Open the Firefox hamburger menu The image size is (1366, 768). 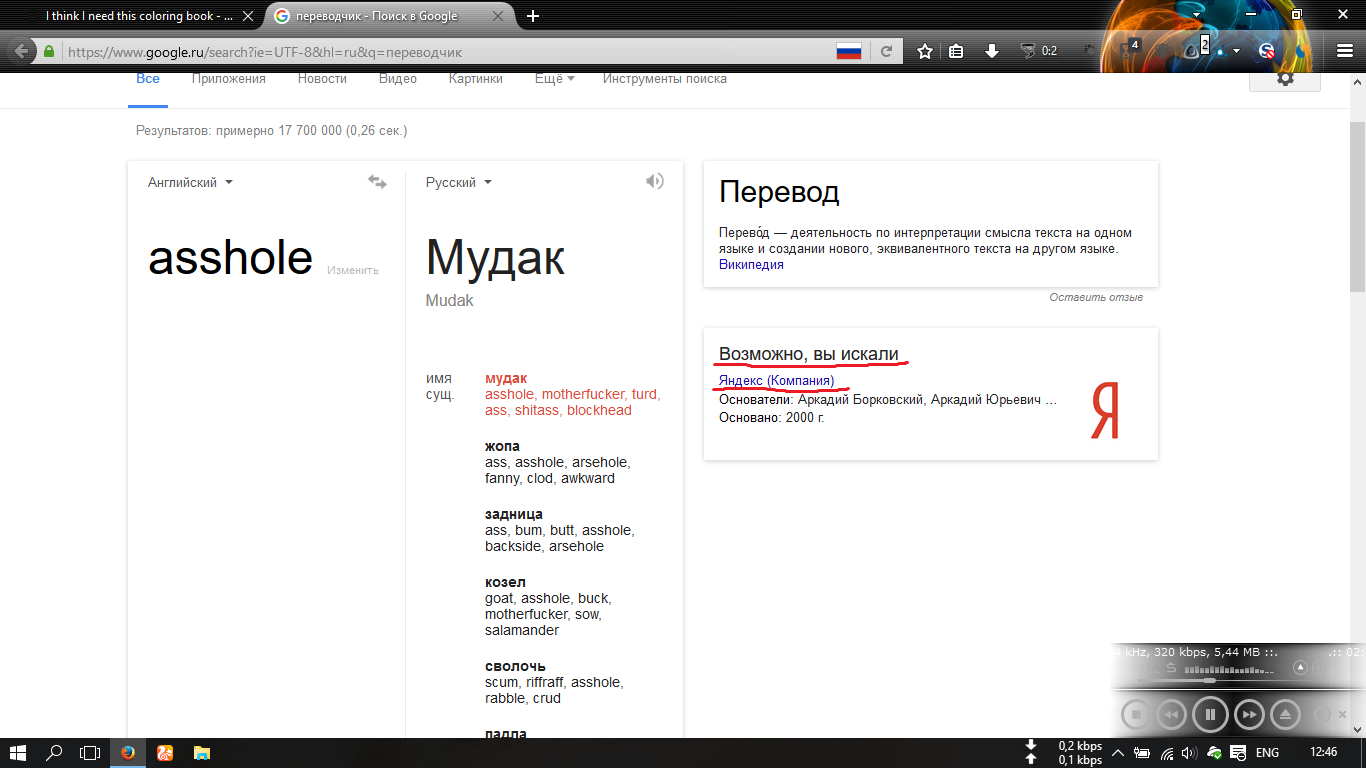pos(1345,51)
